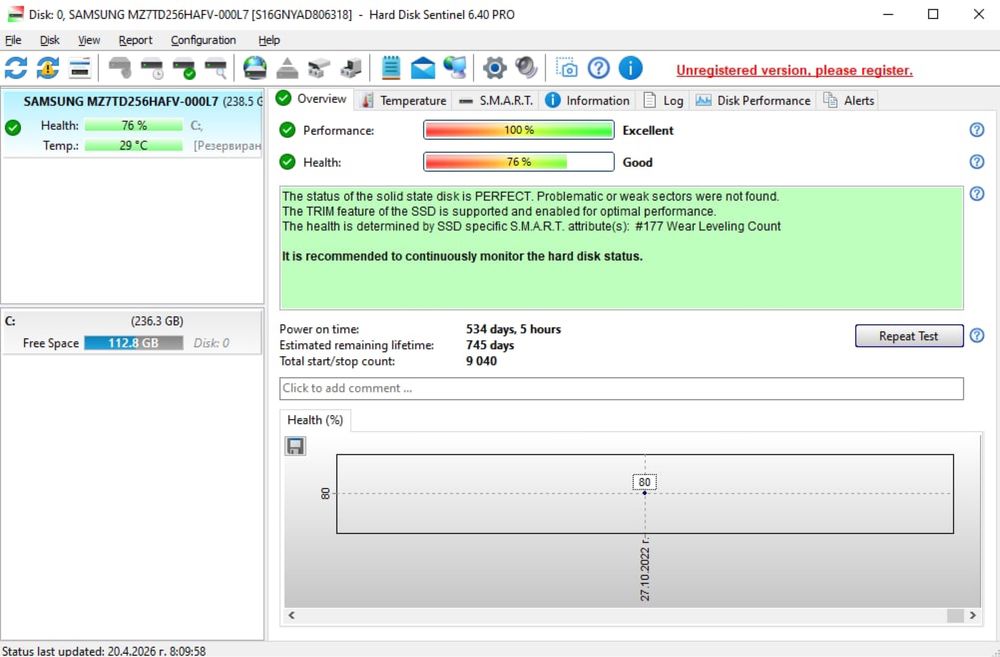The image size is (1000, 657).
Task: Click the 9 040 start/stop count value
Action: 481,361
